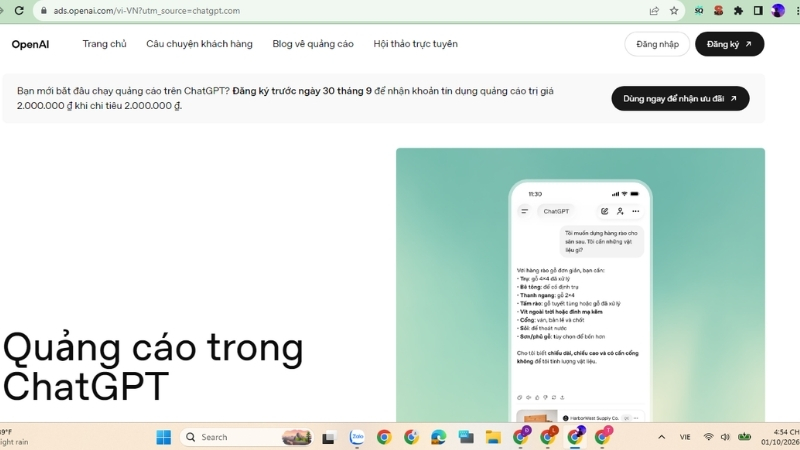The height and width of the screenshot is (450, 800).
Task: Toggle the browser side panel icon
Action: pyautogui.click(x=758, y=11)
